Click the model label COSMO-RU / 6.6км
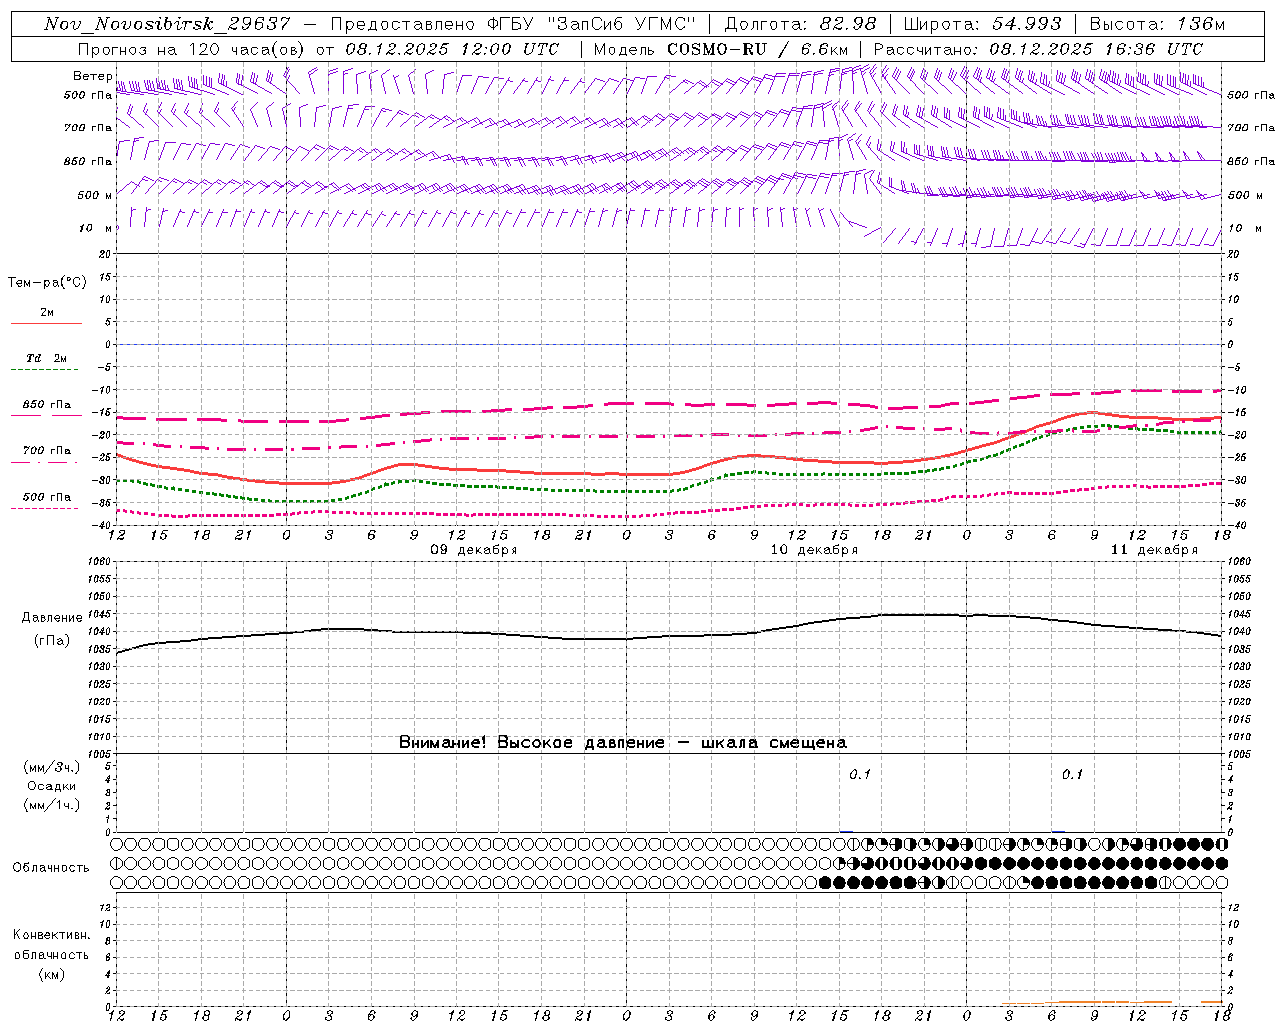The width and height of the screenshot is (1280, 1024). click(758, 49)
